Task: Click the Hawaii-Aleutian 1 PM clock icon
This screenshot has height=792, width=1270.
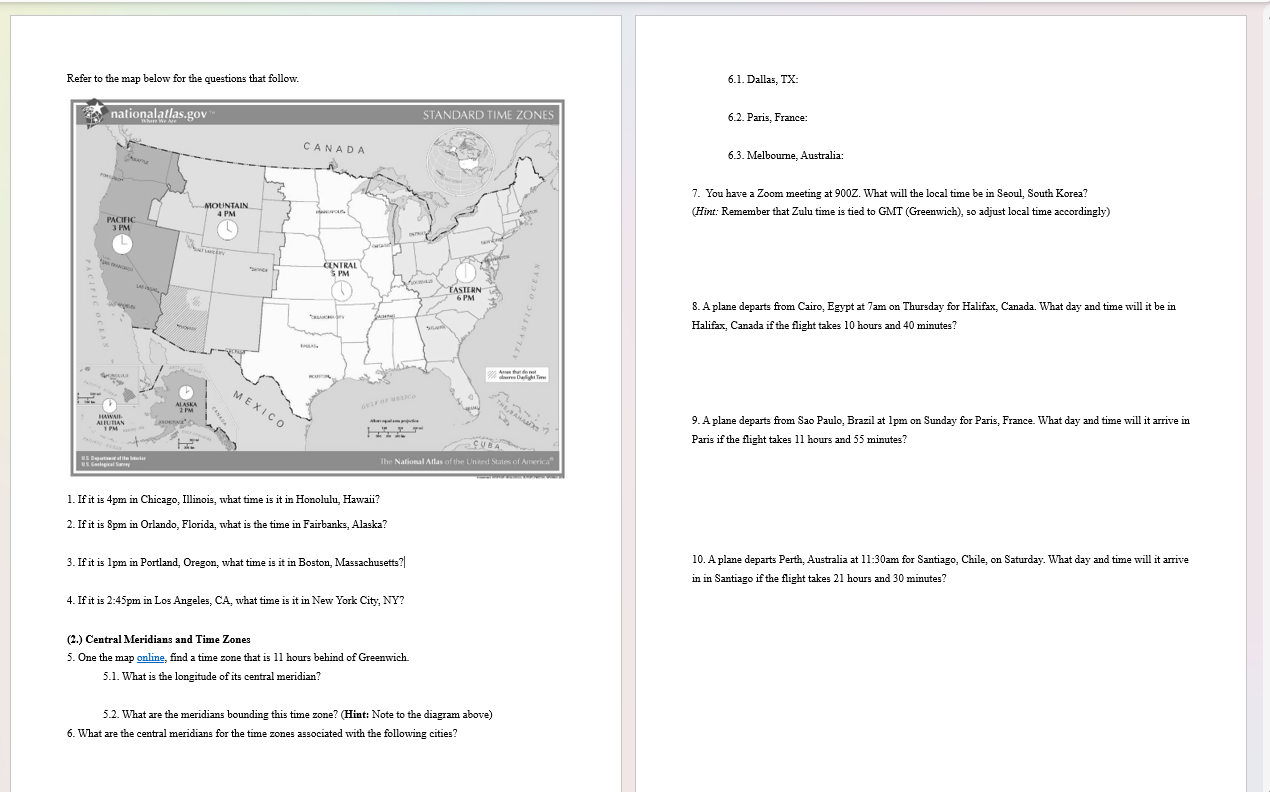Action: point(109,404)
